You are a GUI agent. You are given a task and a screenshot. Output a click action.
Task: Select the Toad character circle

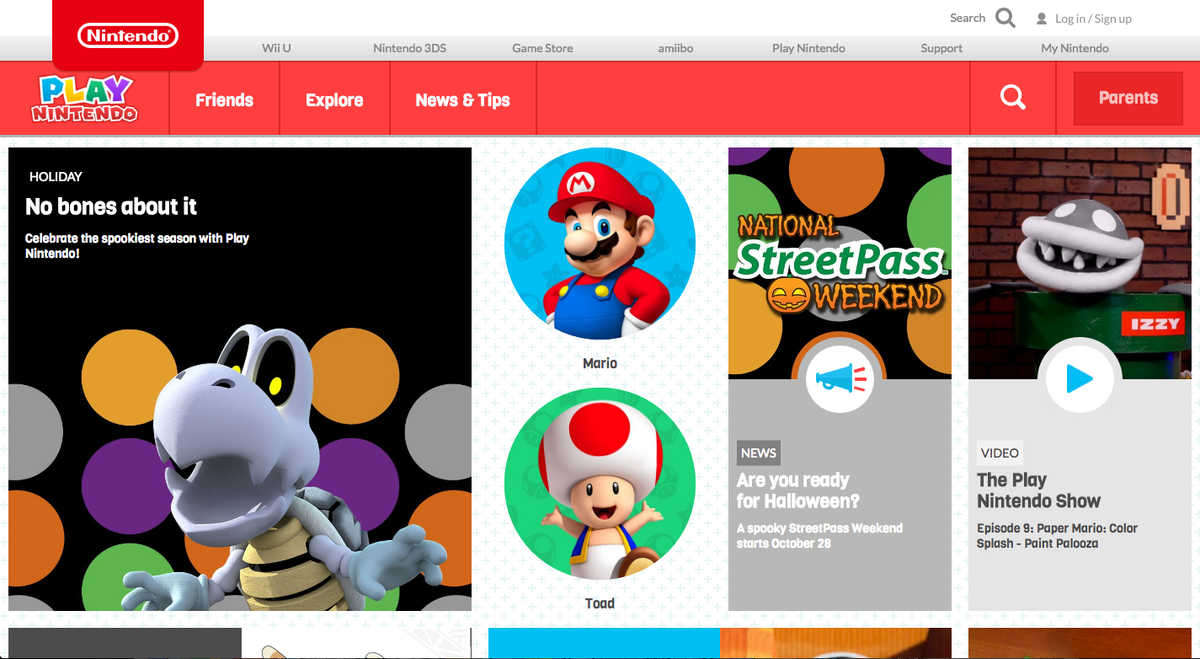(x=599, y=483)
